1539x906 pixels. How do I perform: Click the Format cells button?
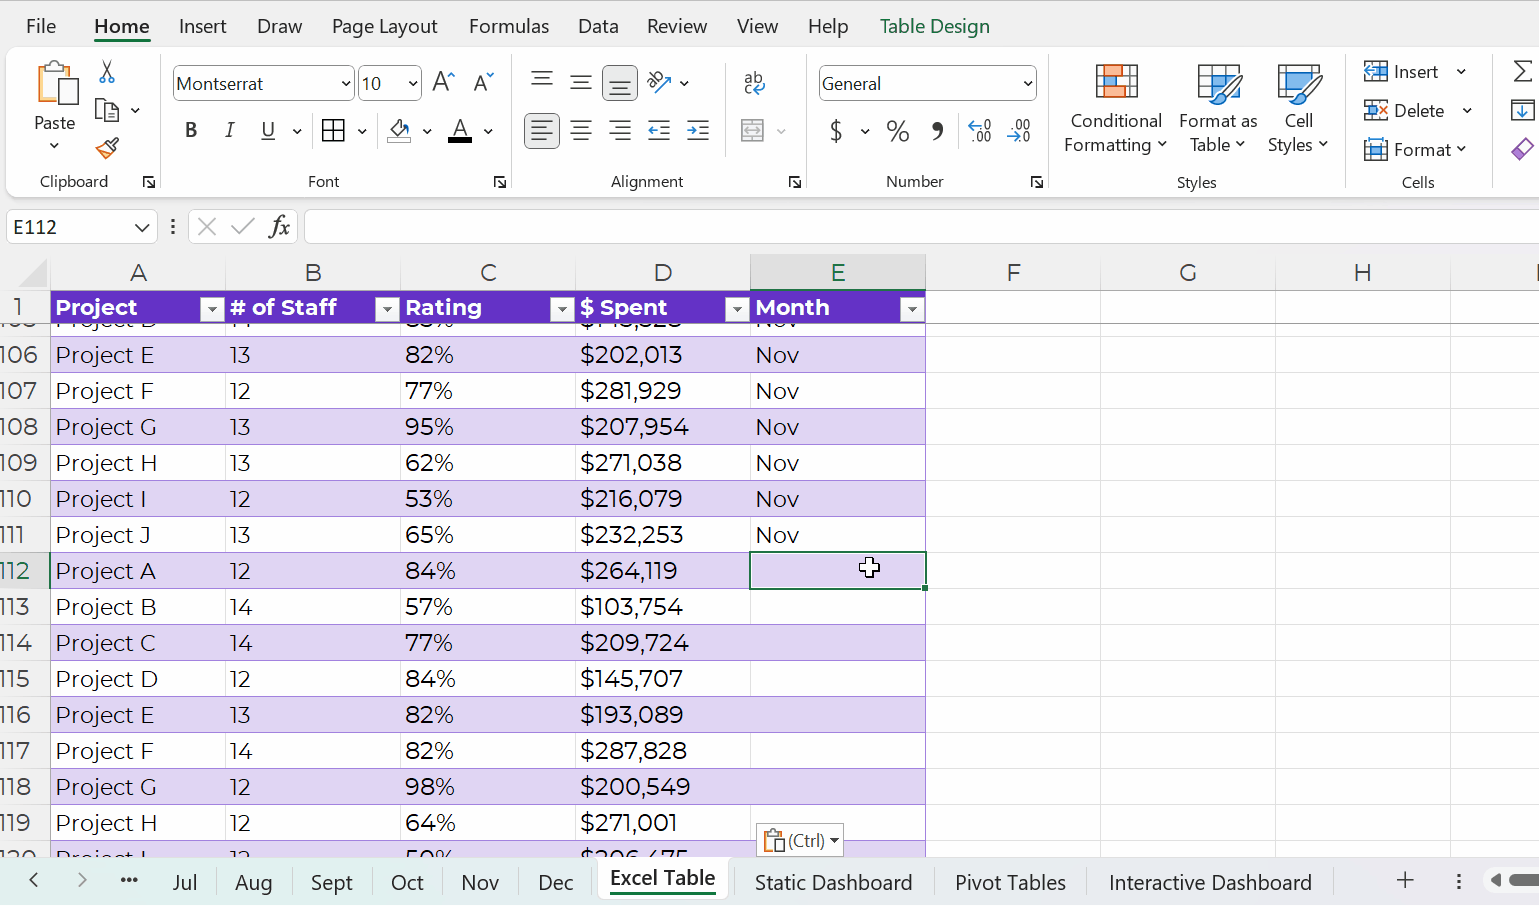(x=1416, y=149)
